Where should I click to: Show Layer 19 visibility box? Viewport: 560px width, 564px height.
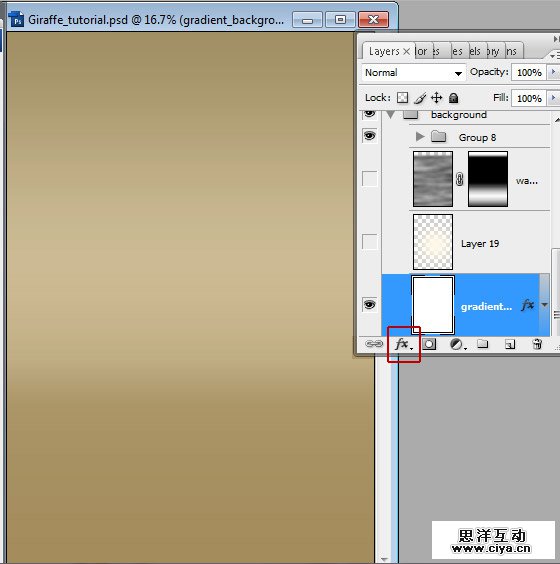pos(369,242)
